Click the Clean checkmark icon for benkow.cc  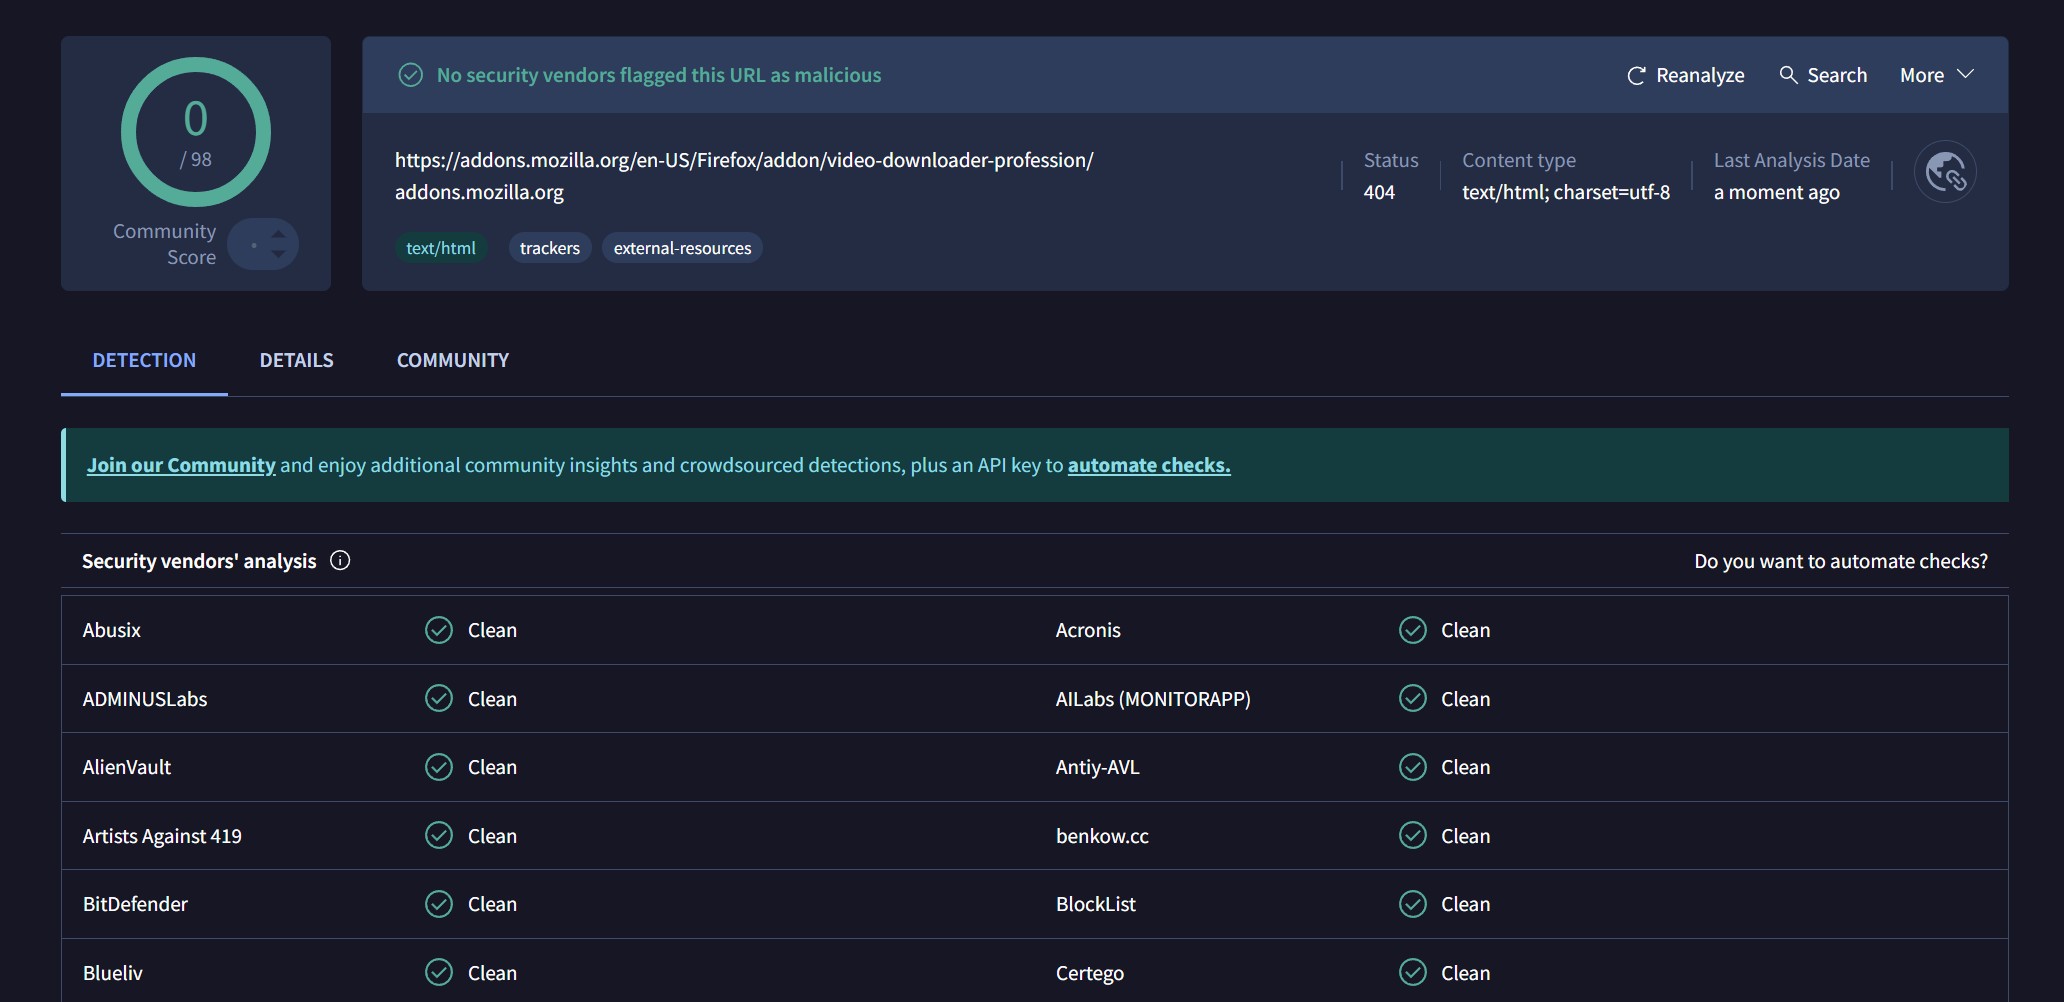click(1412, 836)
